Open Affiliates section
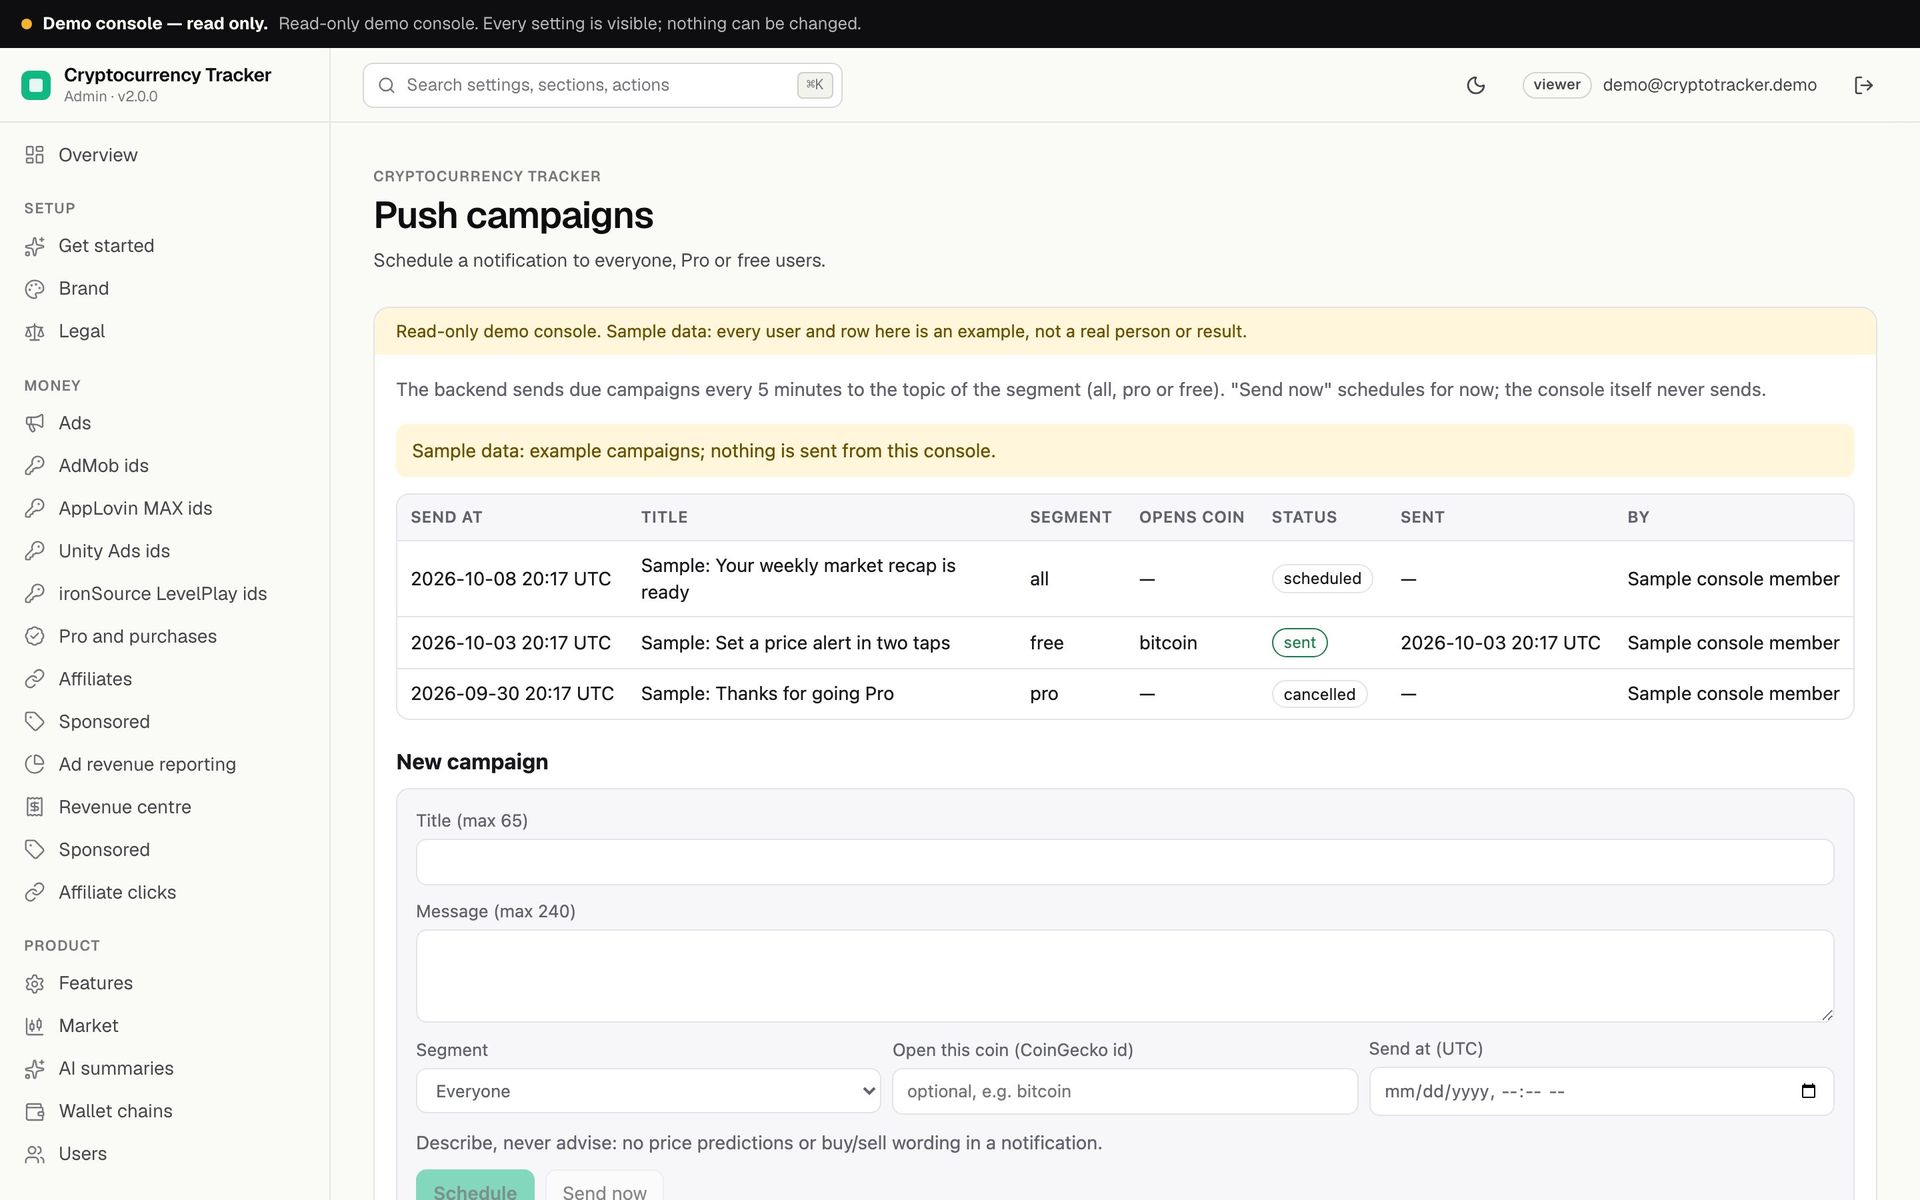The width and height of the screenshot is (1920, 1200). coord(95,679)
